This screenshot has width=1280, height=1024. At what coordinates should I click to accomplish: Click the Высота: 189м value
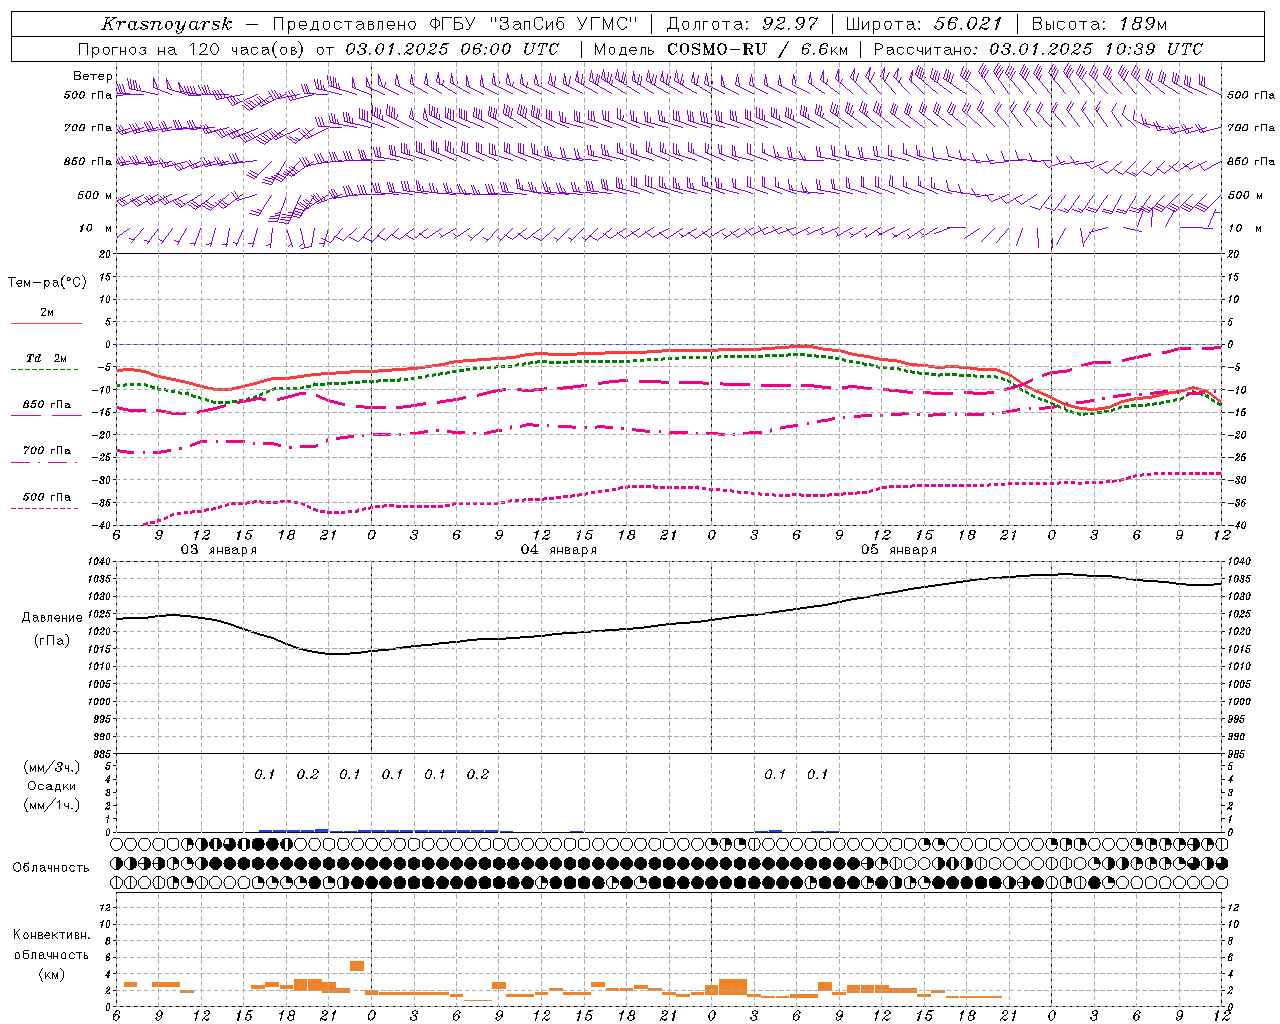(x=1099, y=24)
